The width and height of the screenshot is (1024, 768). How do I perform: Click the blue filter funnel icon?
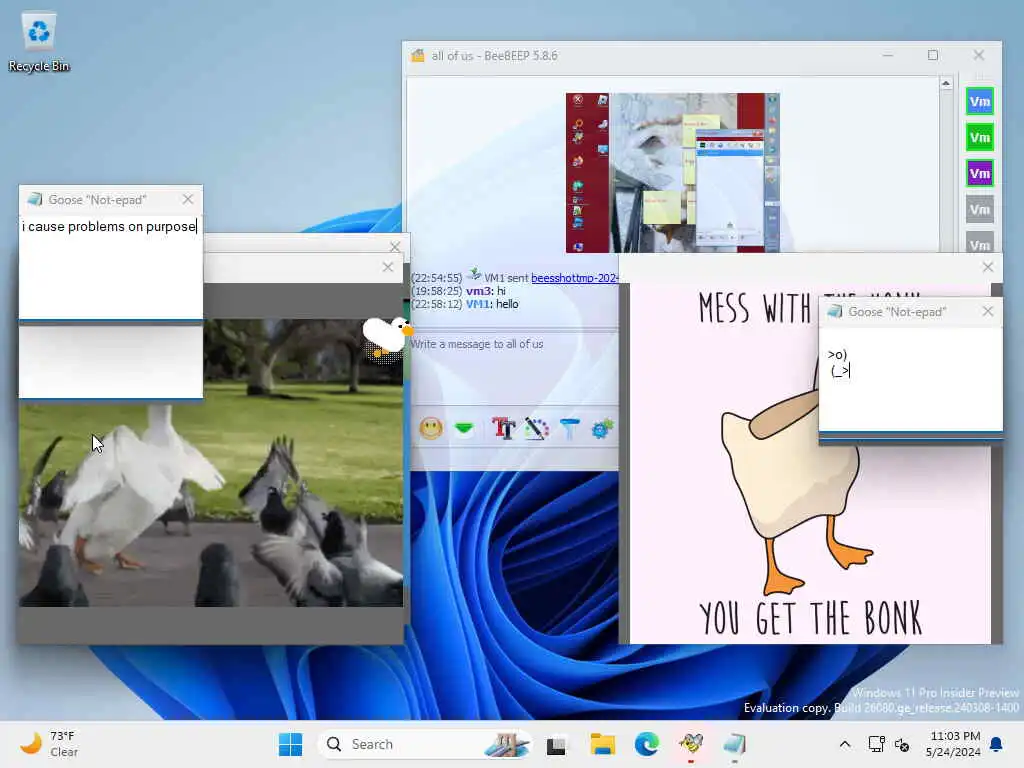pyautogui.click(x=569, y=428)
